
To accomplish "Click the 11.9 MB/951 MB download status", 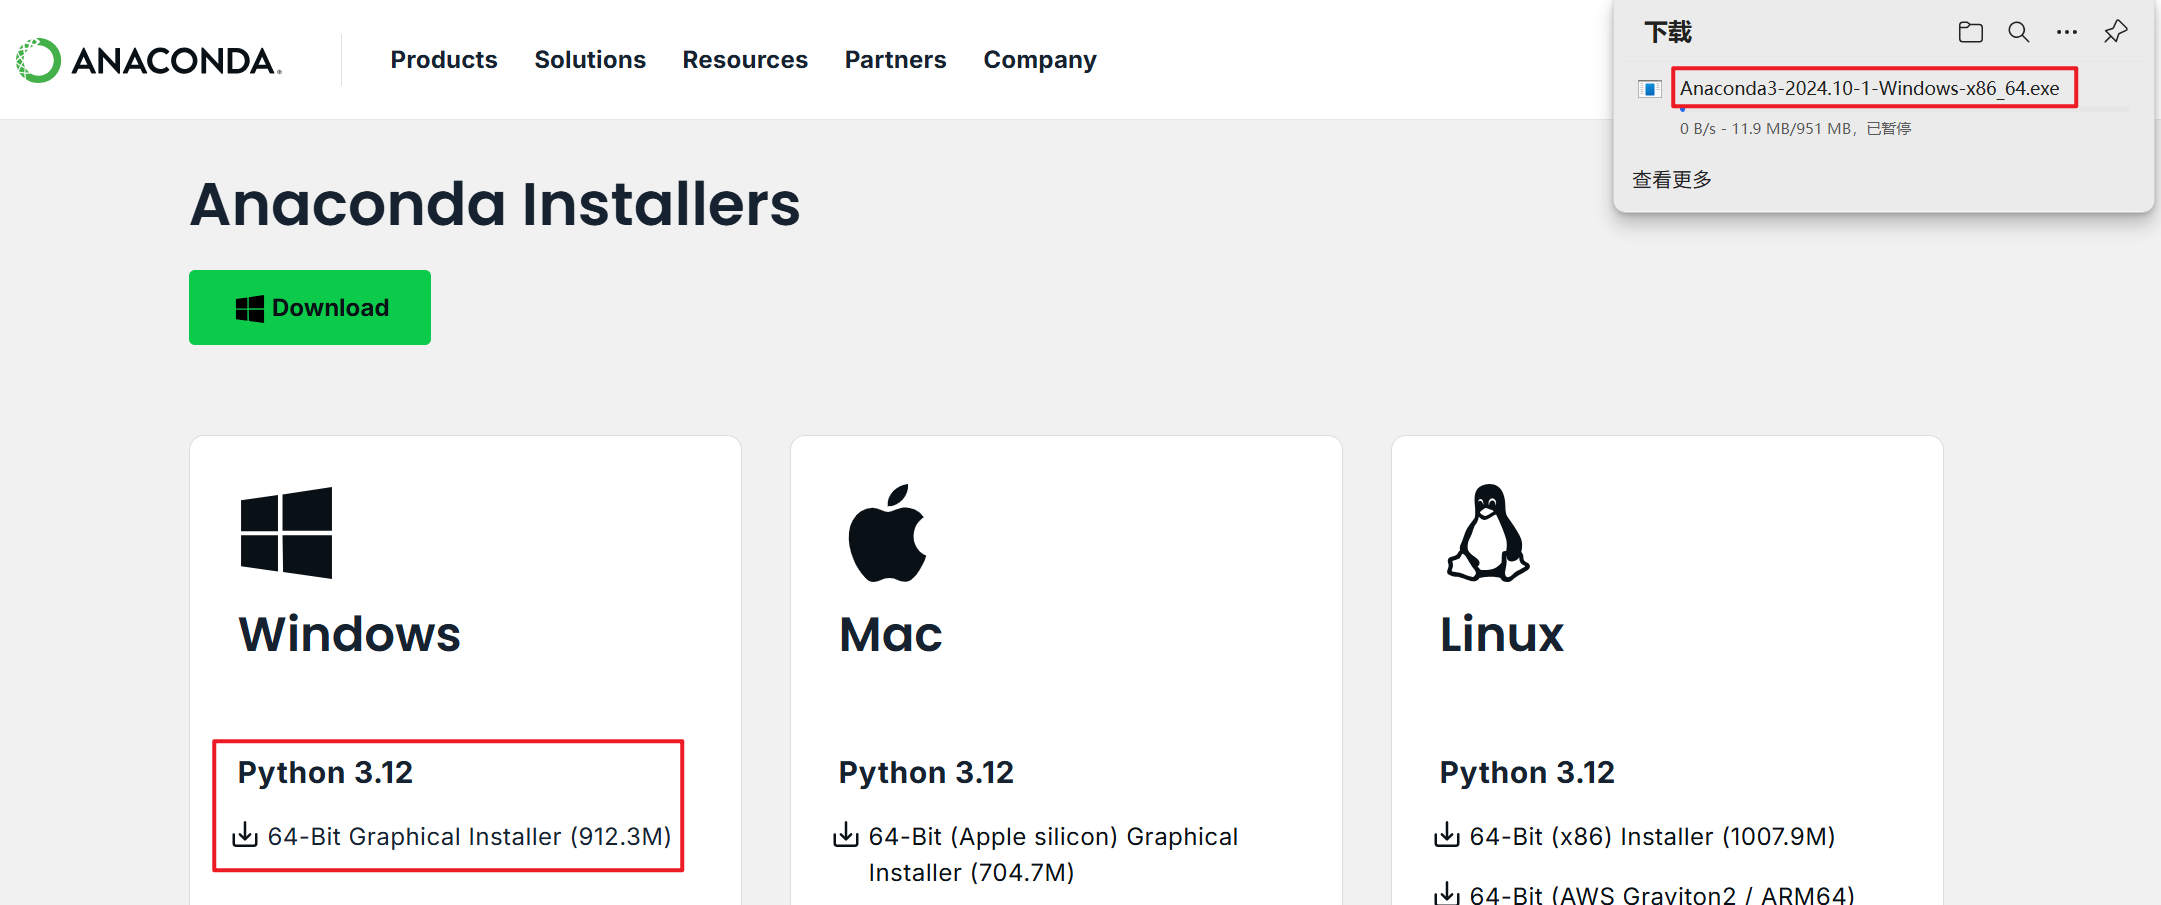I will [1795, 128].
